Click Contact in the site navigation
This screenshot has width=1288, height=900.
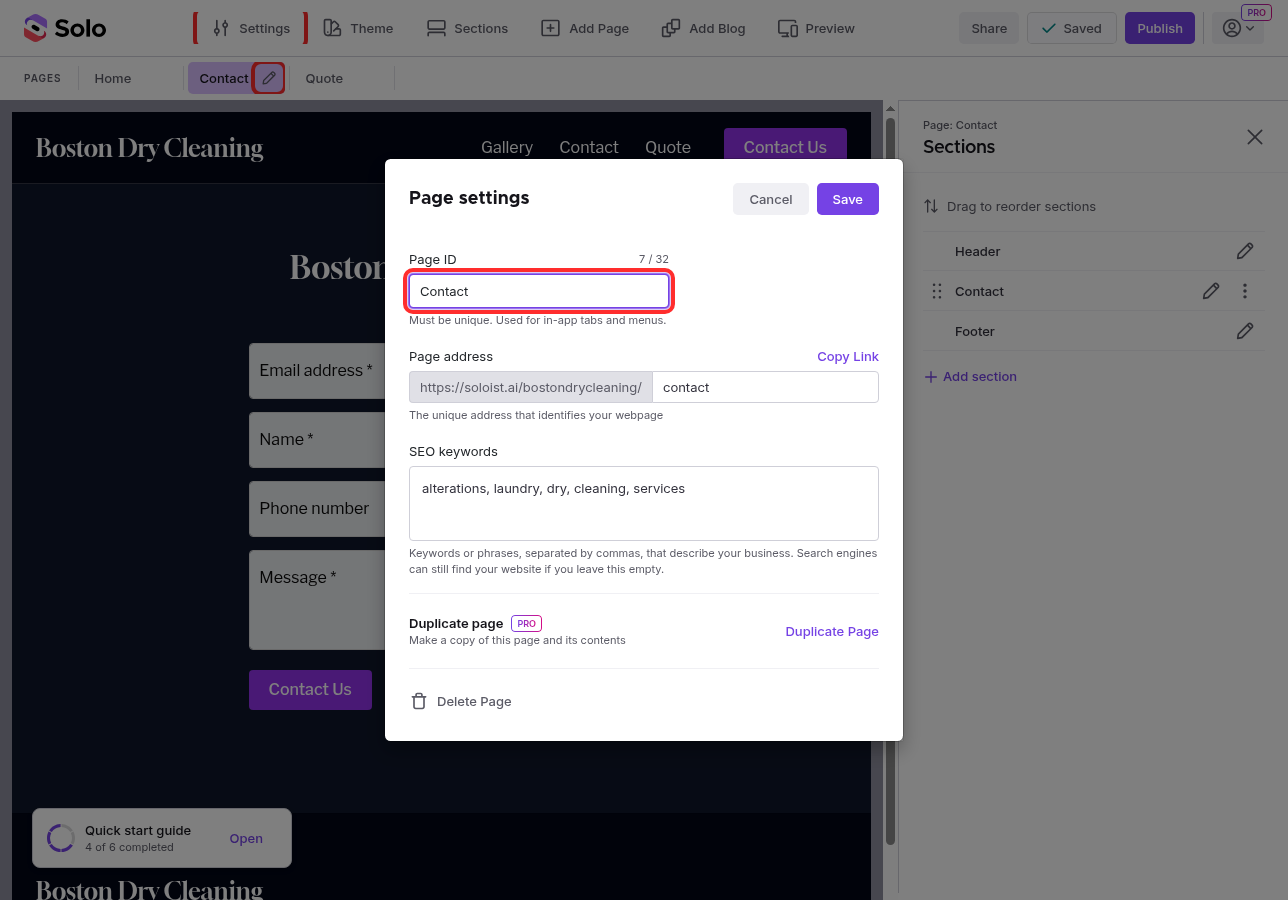click(589, 147)
